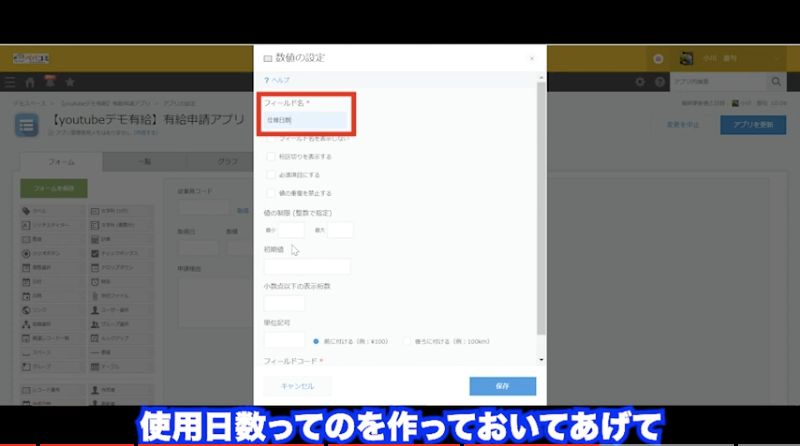Click the dialog scrollbar down arrow
800x446 pixels.
541,359
